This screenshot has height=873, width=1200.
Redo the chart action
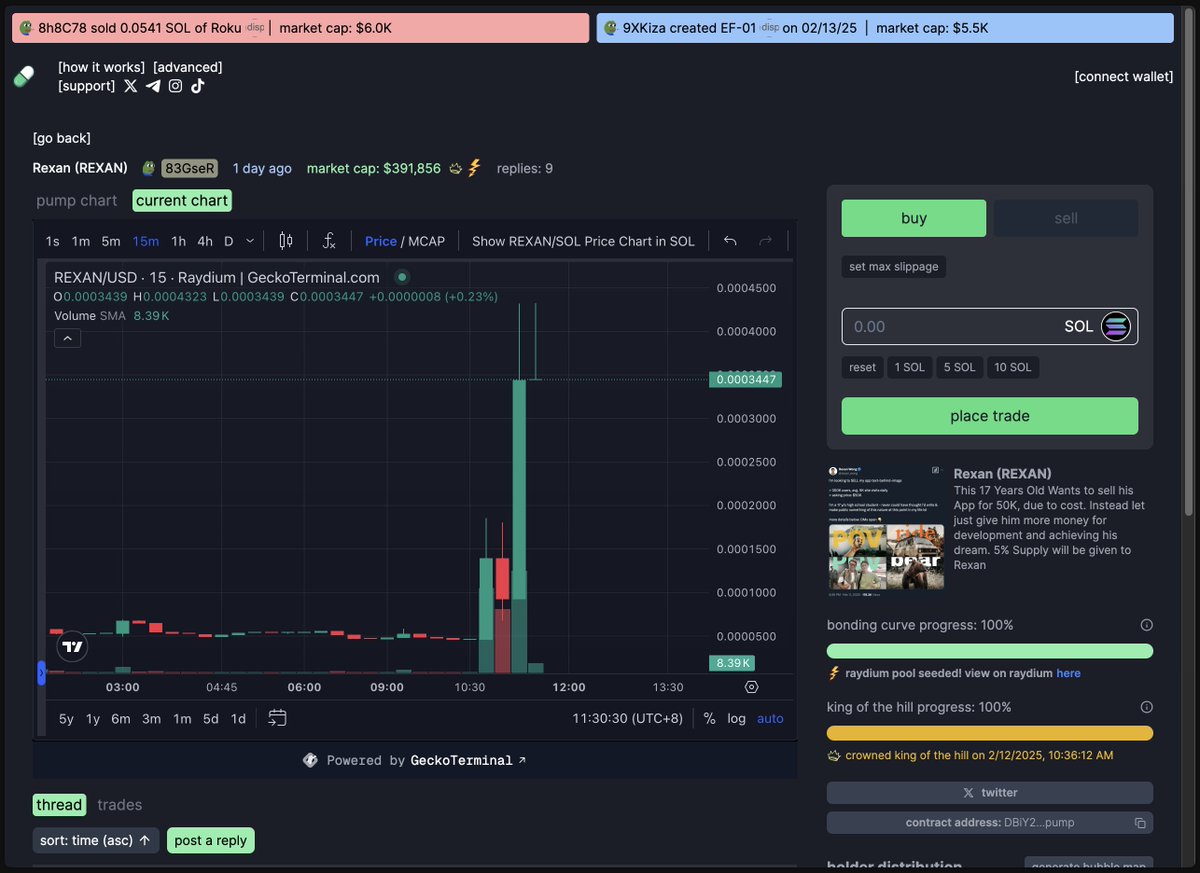[766, 241]
